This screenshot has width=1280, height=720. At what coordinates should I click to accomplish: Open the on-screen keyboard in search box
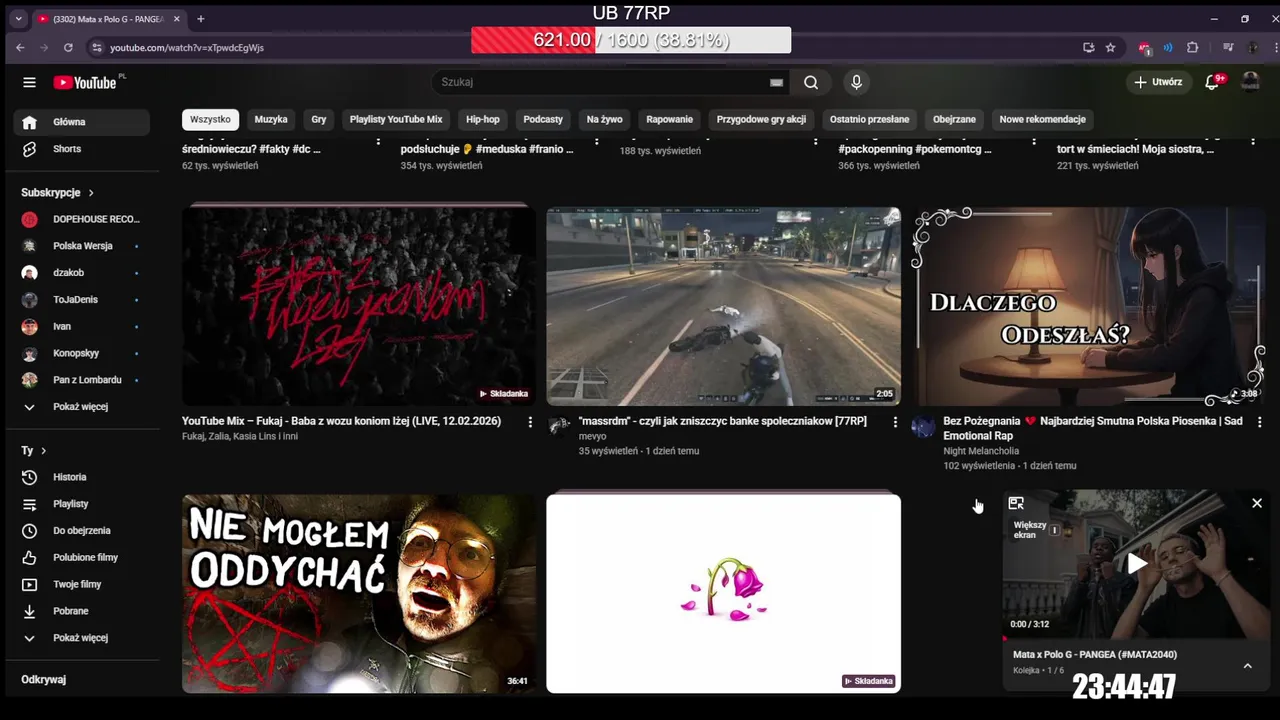[x=776, y=83]
